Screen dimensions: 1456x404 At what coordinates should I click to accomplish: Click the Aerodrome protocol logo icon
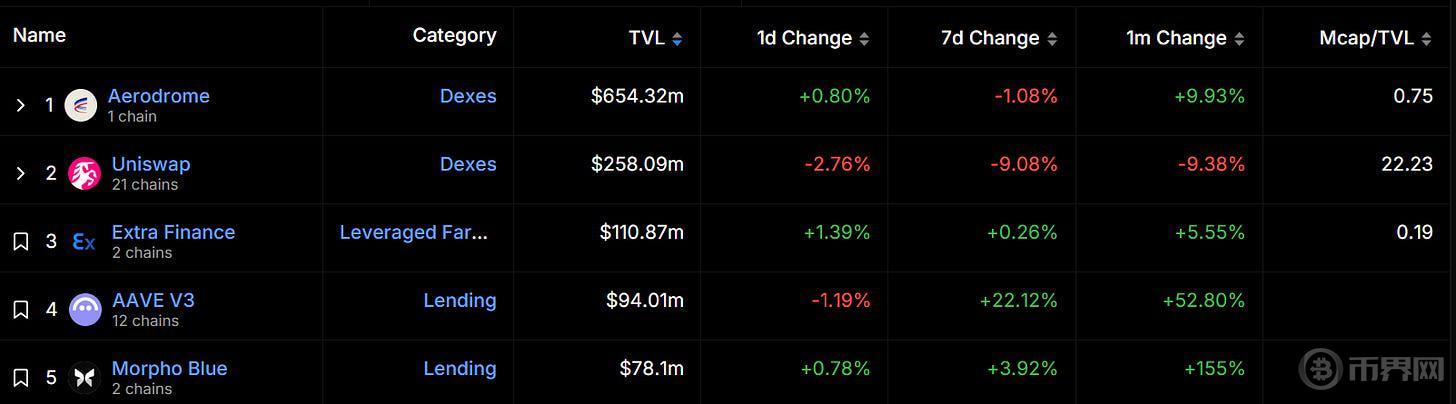(x=81, y=105)
